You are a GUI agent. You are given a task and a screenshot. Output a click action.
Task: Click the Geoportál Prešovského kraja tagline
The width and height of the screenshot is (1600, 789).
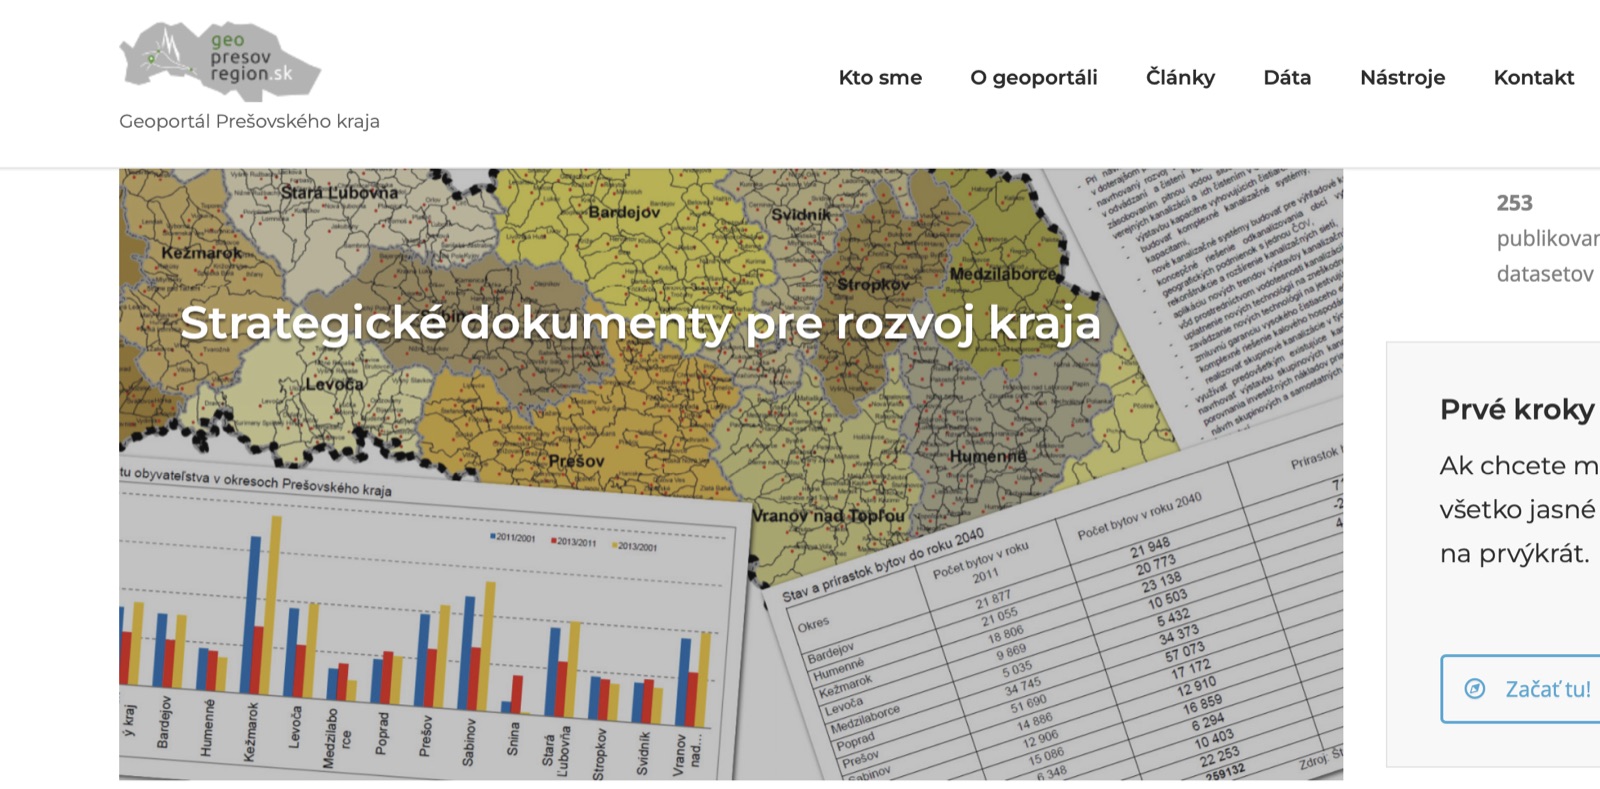coord(249,122)
